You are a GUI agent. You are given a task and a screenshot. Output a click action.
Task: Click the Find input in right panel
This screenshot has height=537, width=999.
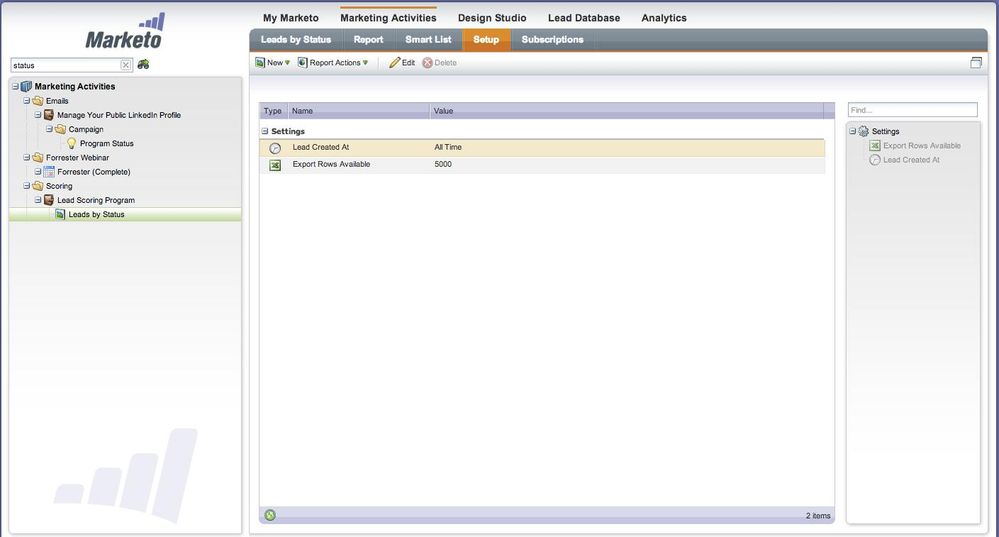pyautogui.click(x=912, y=110)
